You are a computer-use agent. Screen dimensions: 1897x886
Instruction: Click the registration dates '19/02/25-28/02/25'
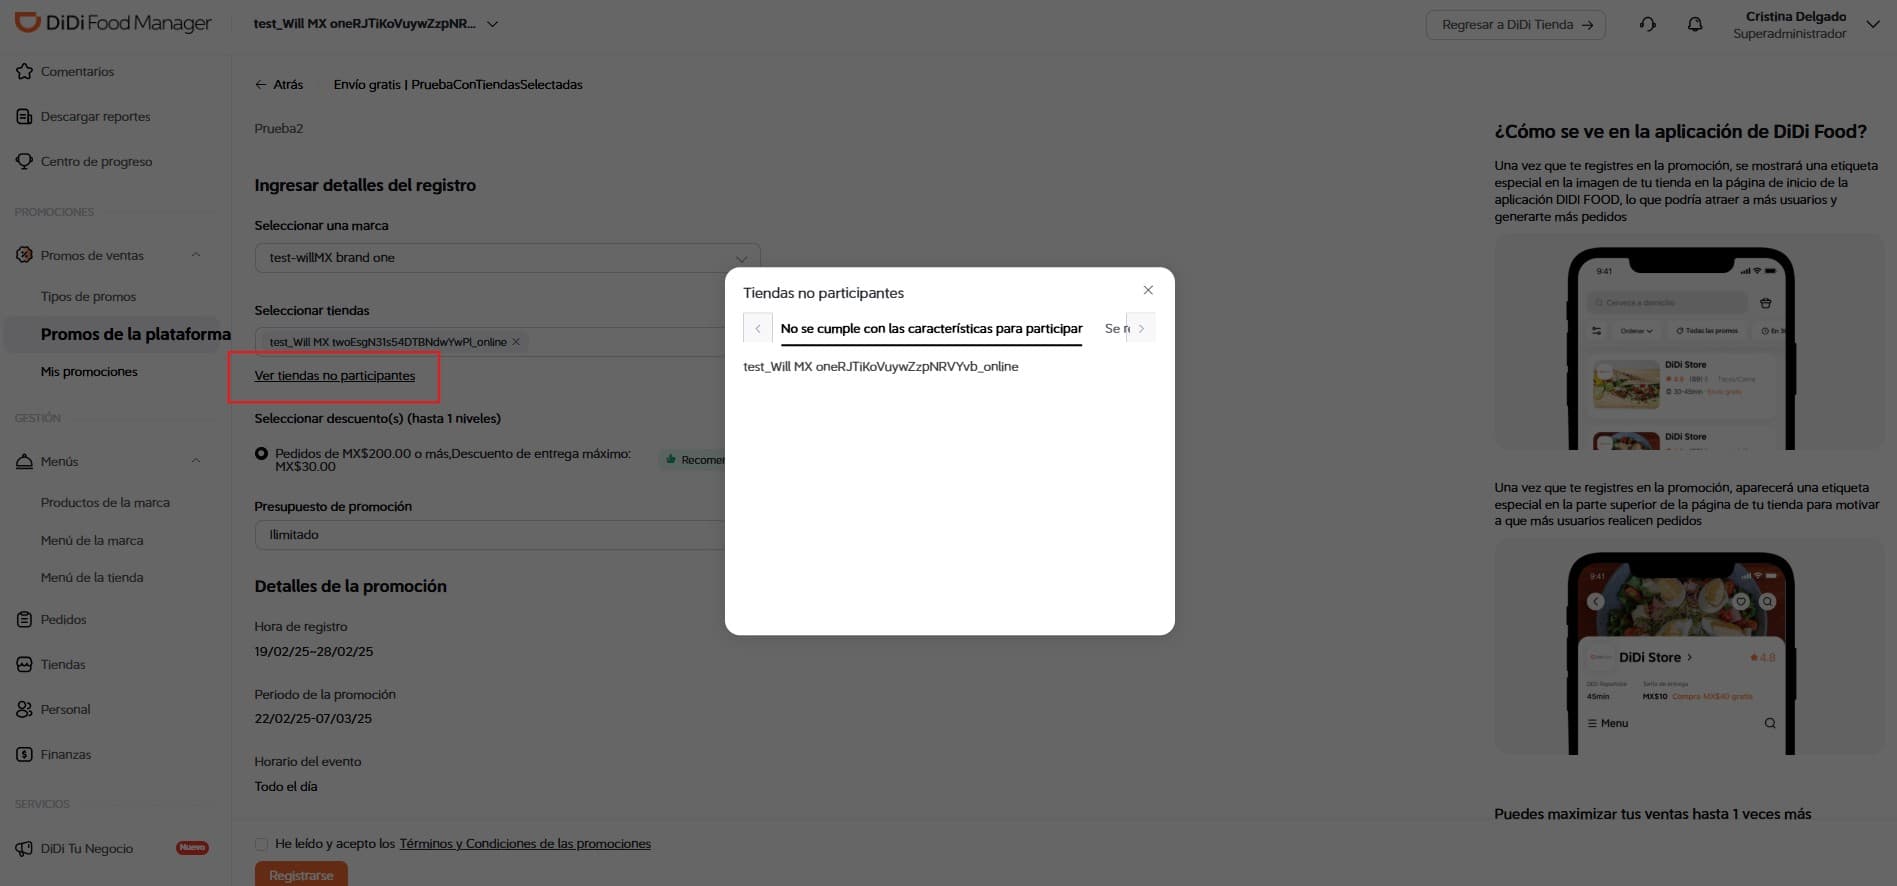314,652
